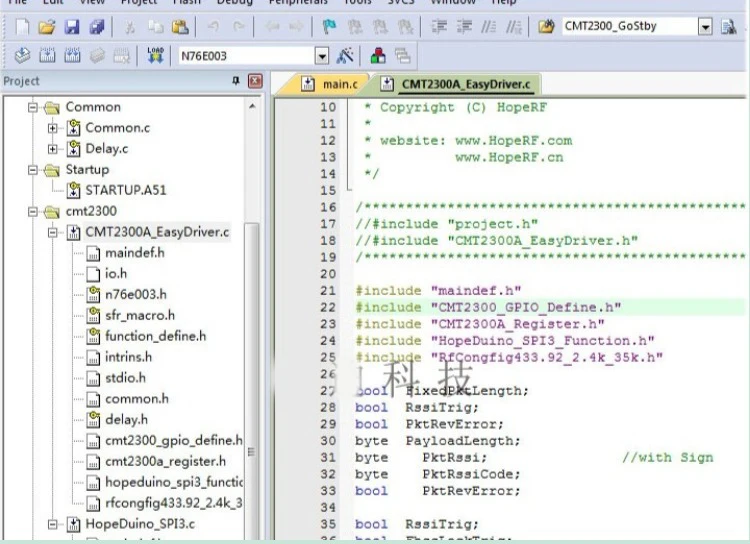Open the N76E003 target dropdown arrow
The width and height of the screenshot is (750, 544).
(x=322, y=56)
